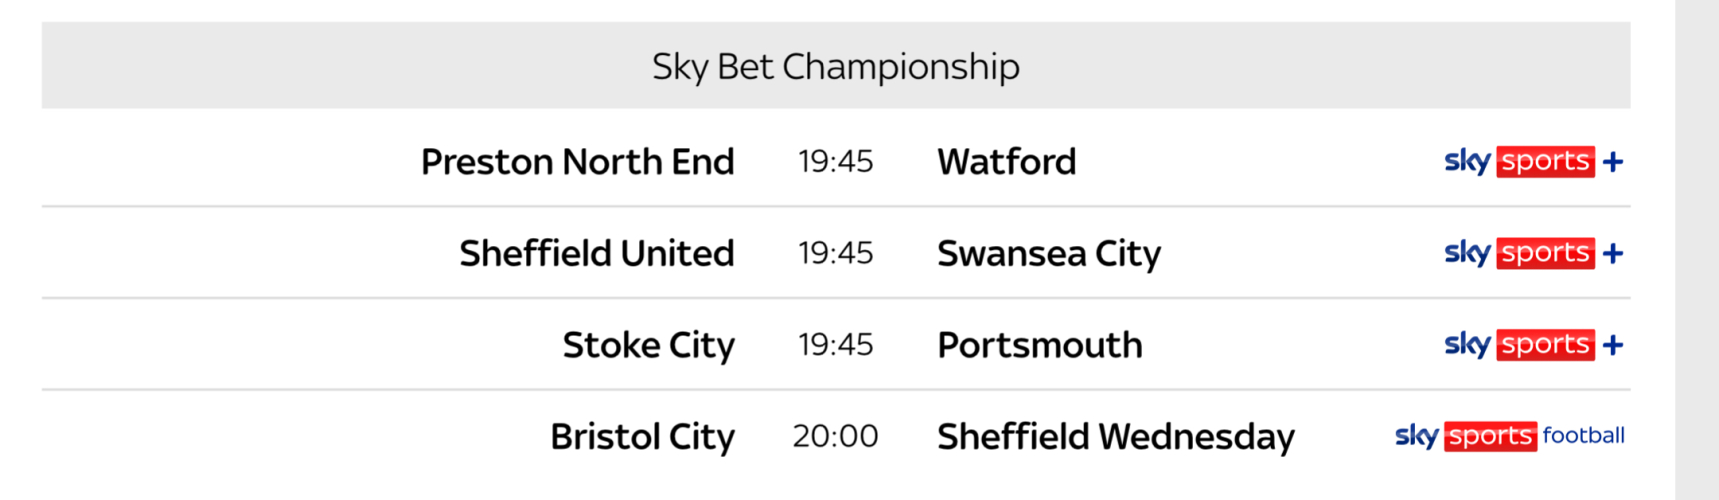Click the word 'football' in channel logo

(1583, 436)
